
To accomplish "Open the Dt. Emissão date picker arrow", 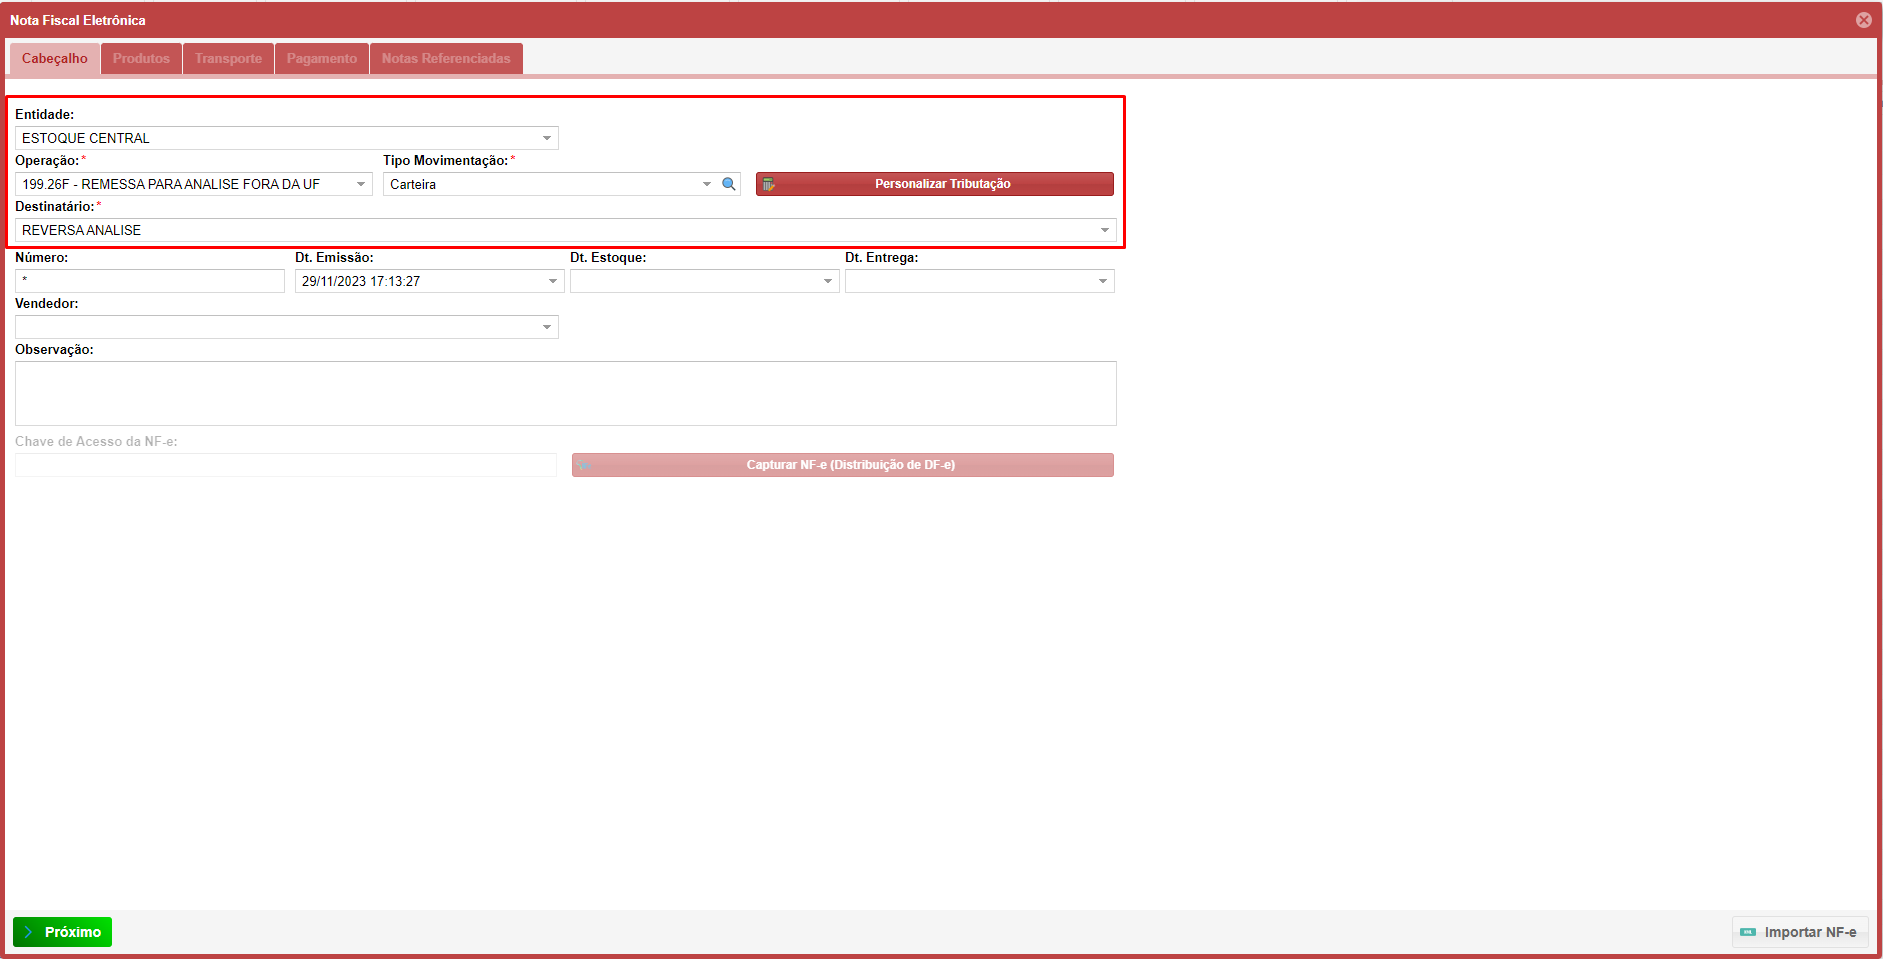I will click(553, 281).
